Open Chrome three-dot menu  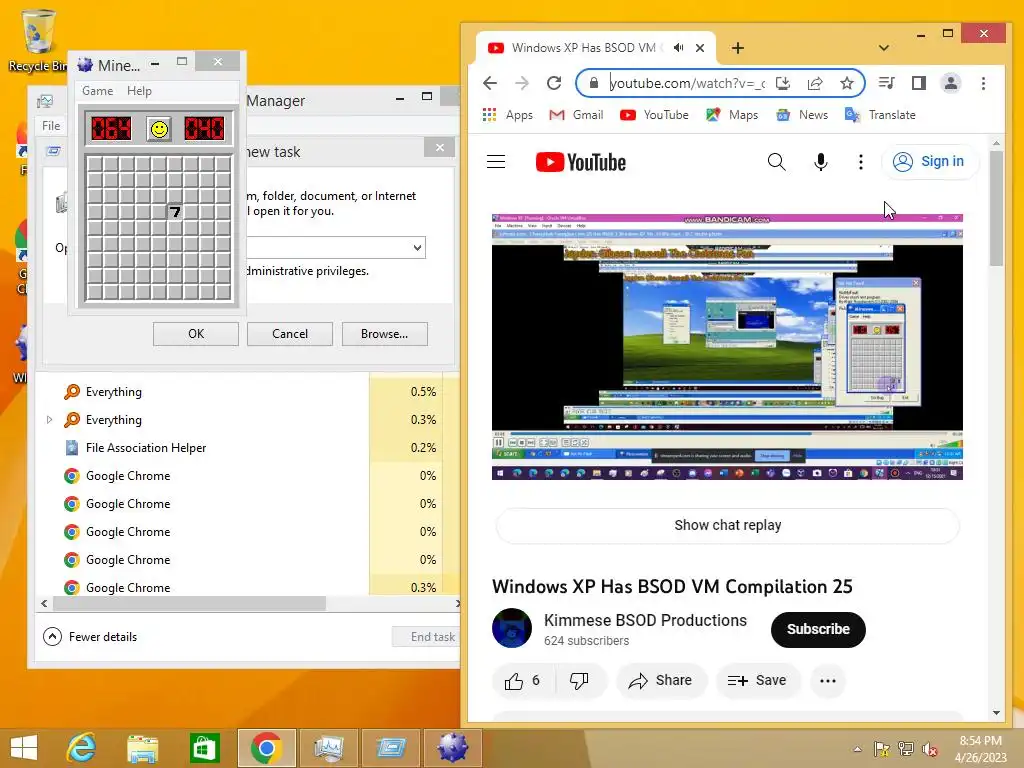[983, 83]
